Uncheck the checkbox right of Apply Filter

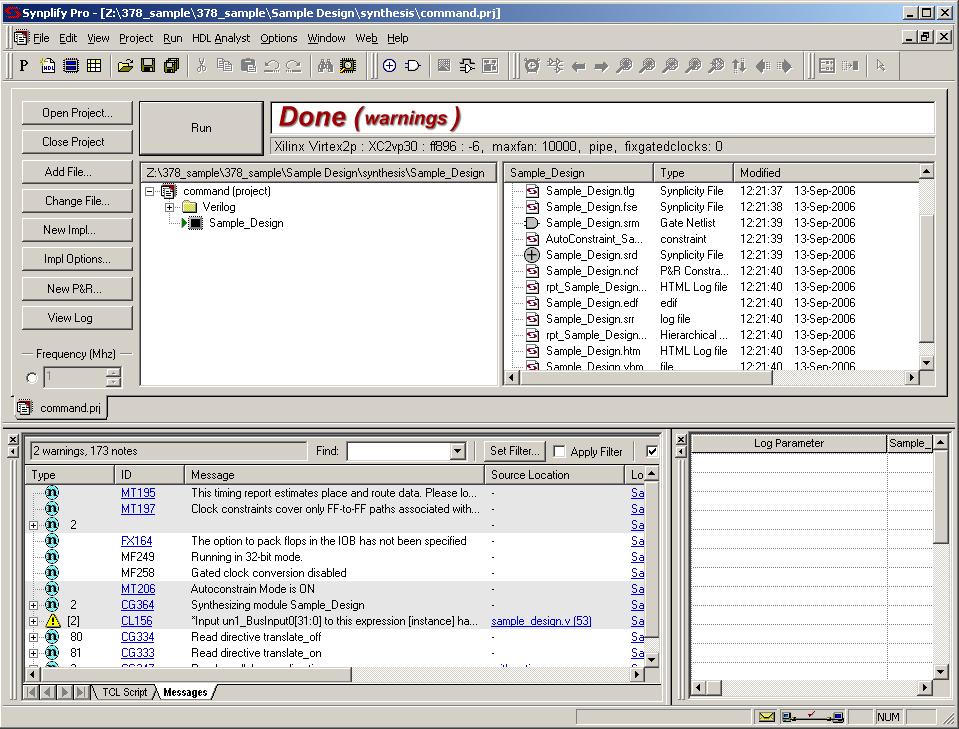pyautogui.click(x=652, y=451)
